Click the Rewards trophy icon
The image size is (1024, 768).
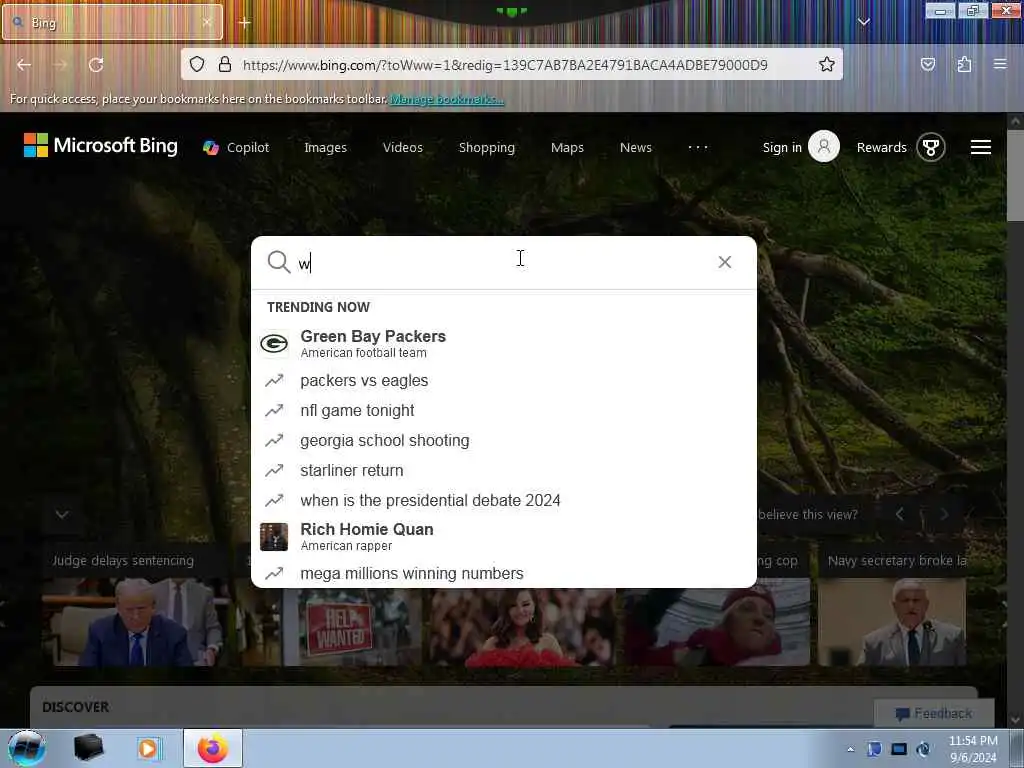click(931, 147)
